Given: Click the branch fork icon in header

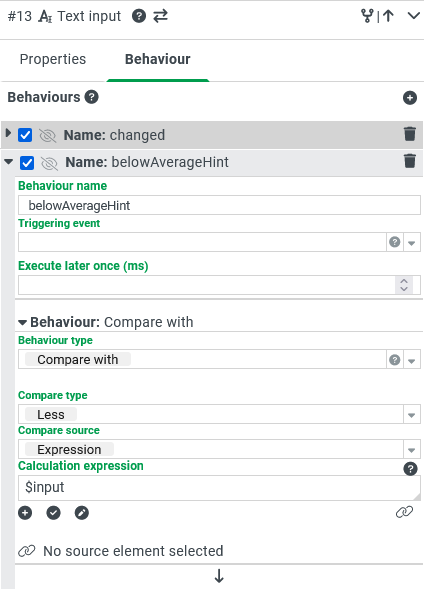Looking at the screenshot, I should pyautogui.click(x=367, y=16).
